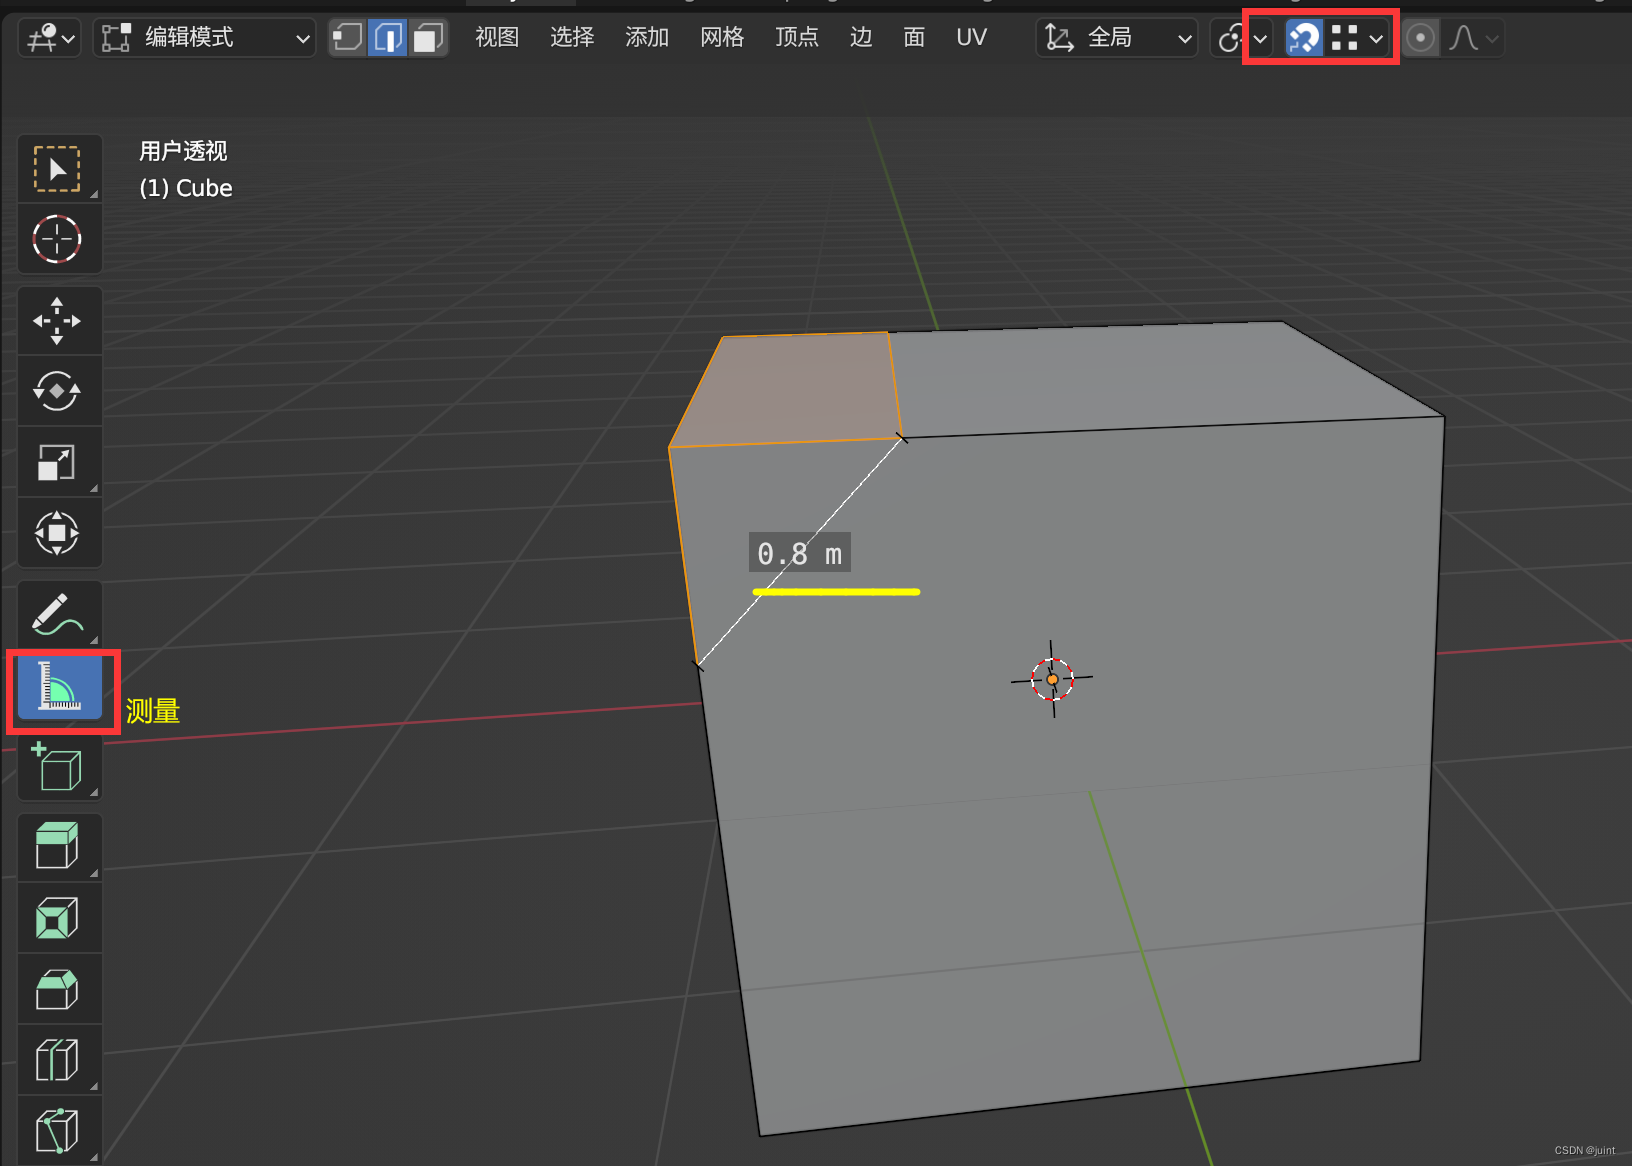This screenshot has width=1632, height=1166.
Task: Click the 3D cursor on the cube
Action: click(1052, 679)
